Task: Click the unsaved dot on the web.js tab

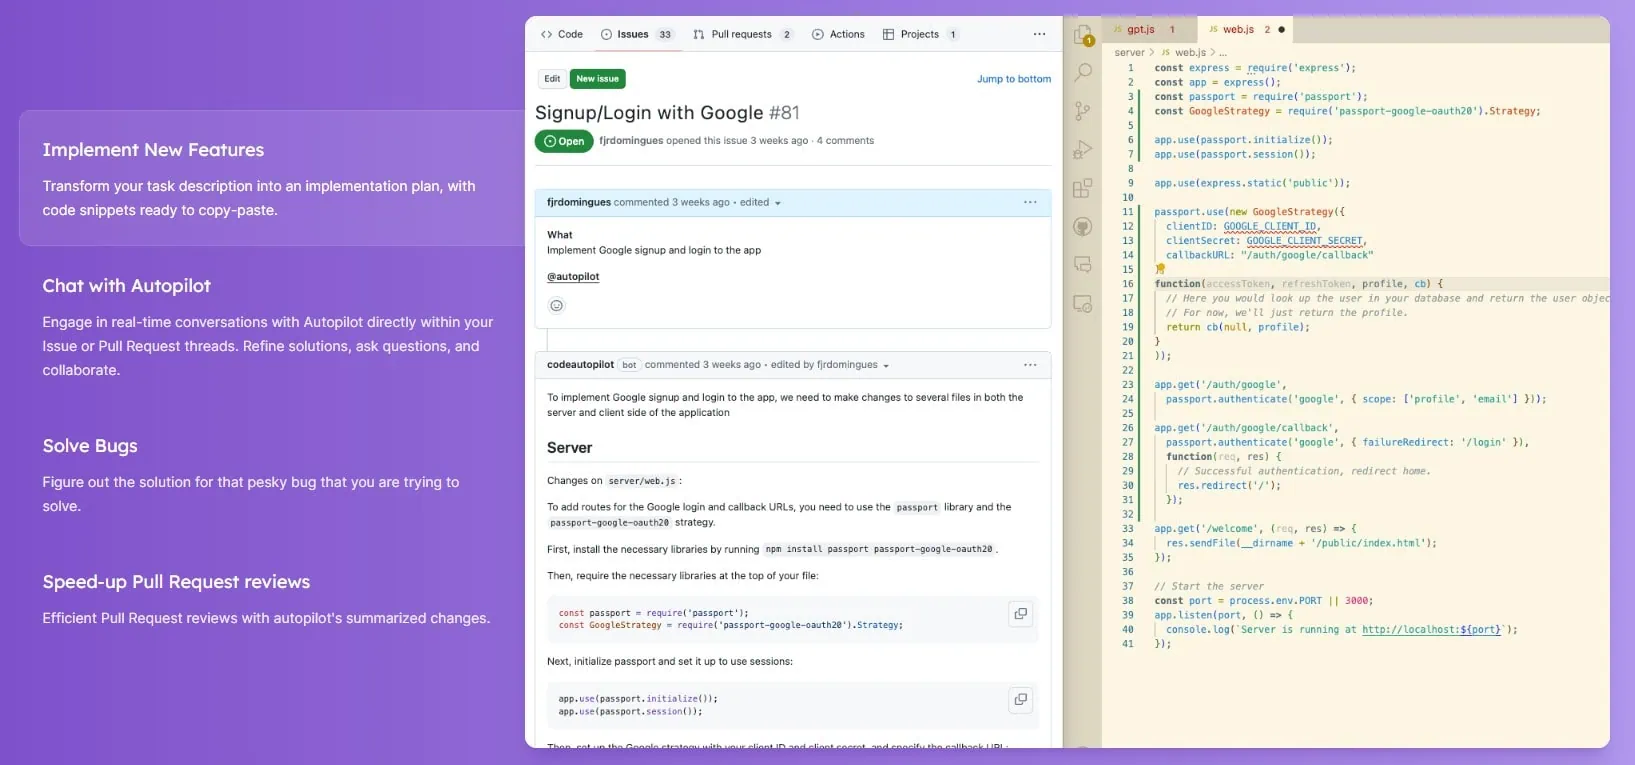Action: 1282,30
